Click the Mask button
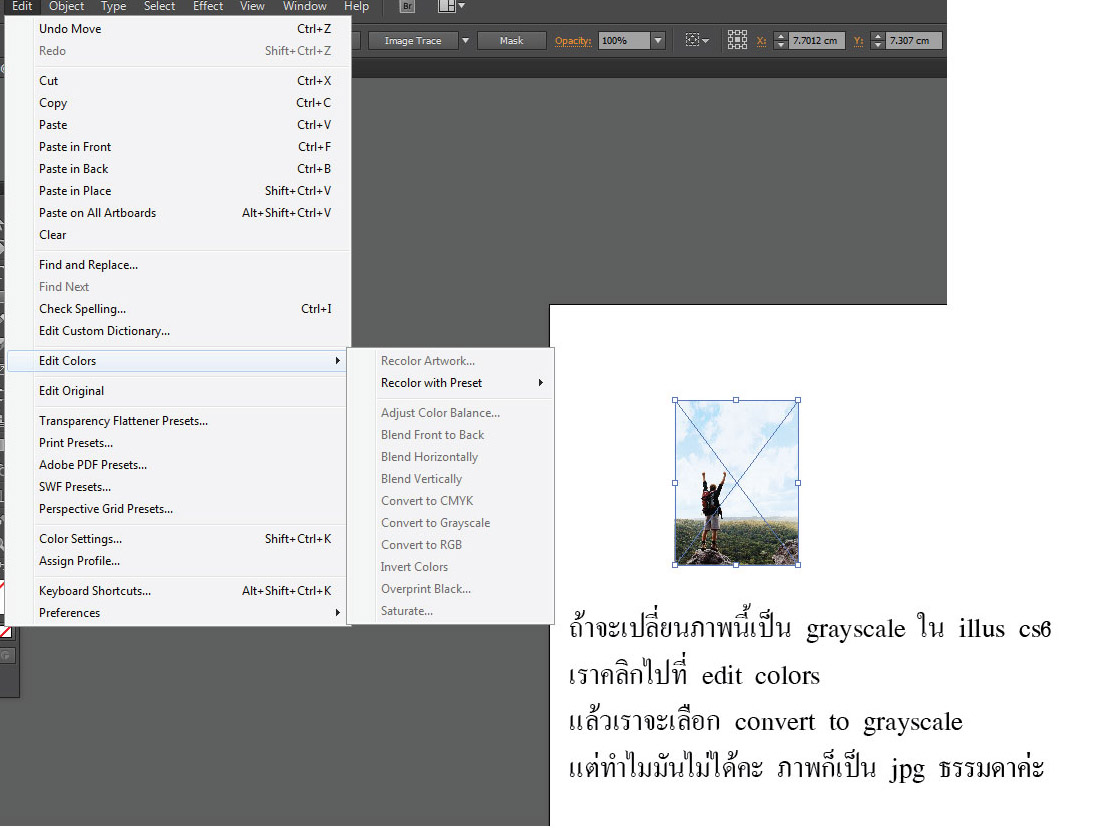Viewport: 1098px width, 828px height. coord(511,41)
